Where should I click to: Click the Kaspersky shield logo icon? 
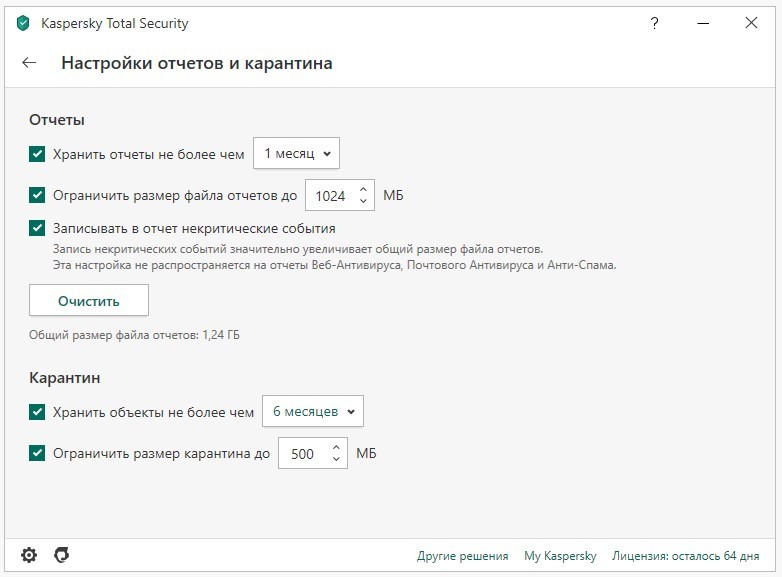pos(23,23)
